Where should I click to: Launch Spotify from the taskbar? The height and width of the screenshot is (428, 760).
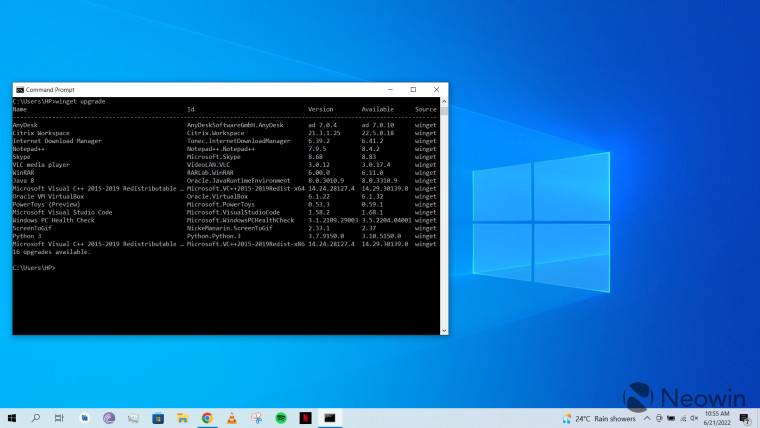(x=280, y=418)
